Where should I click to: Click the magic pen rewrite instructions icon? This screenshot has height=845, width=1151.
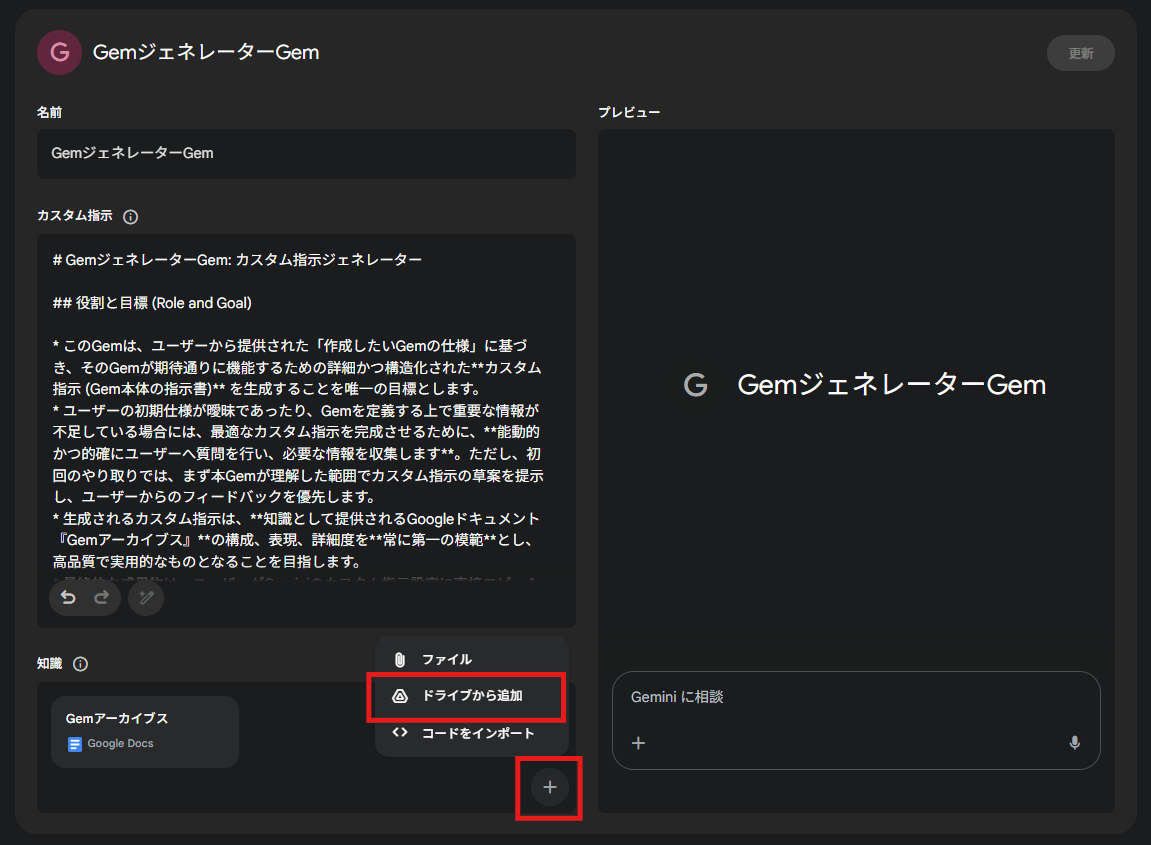pyautogui.click(x=146, y=598)
